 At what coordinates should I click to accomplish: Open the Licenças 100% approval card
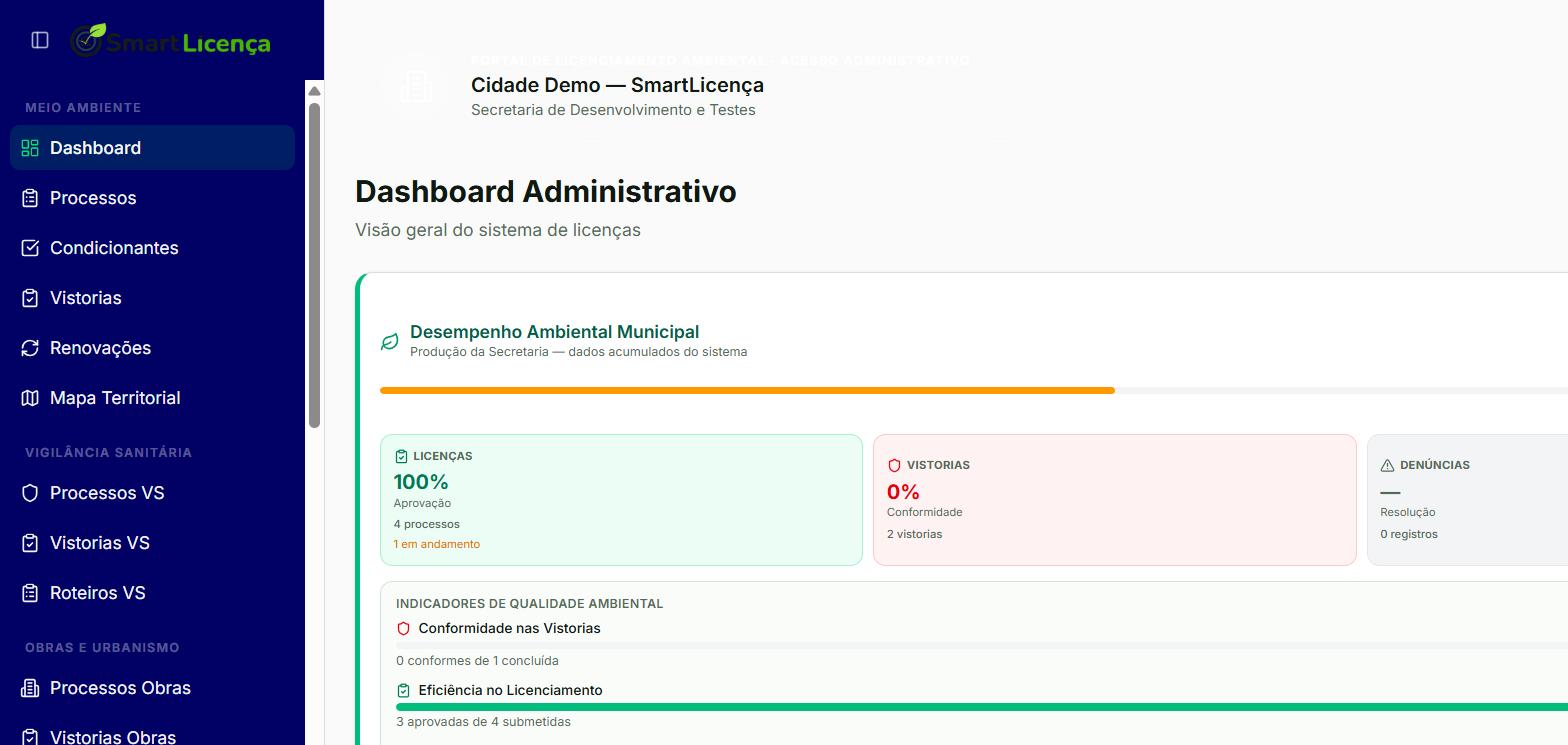coord(621,500)
